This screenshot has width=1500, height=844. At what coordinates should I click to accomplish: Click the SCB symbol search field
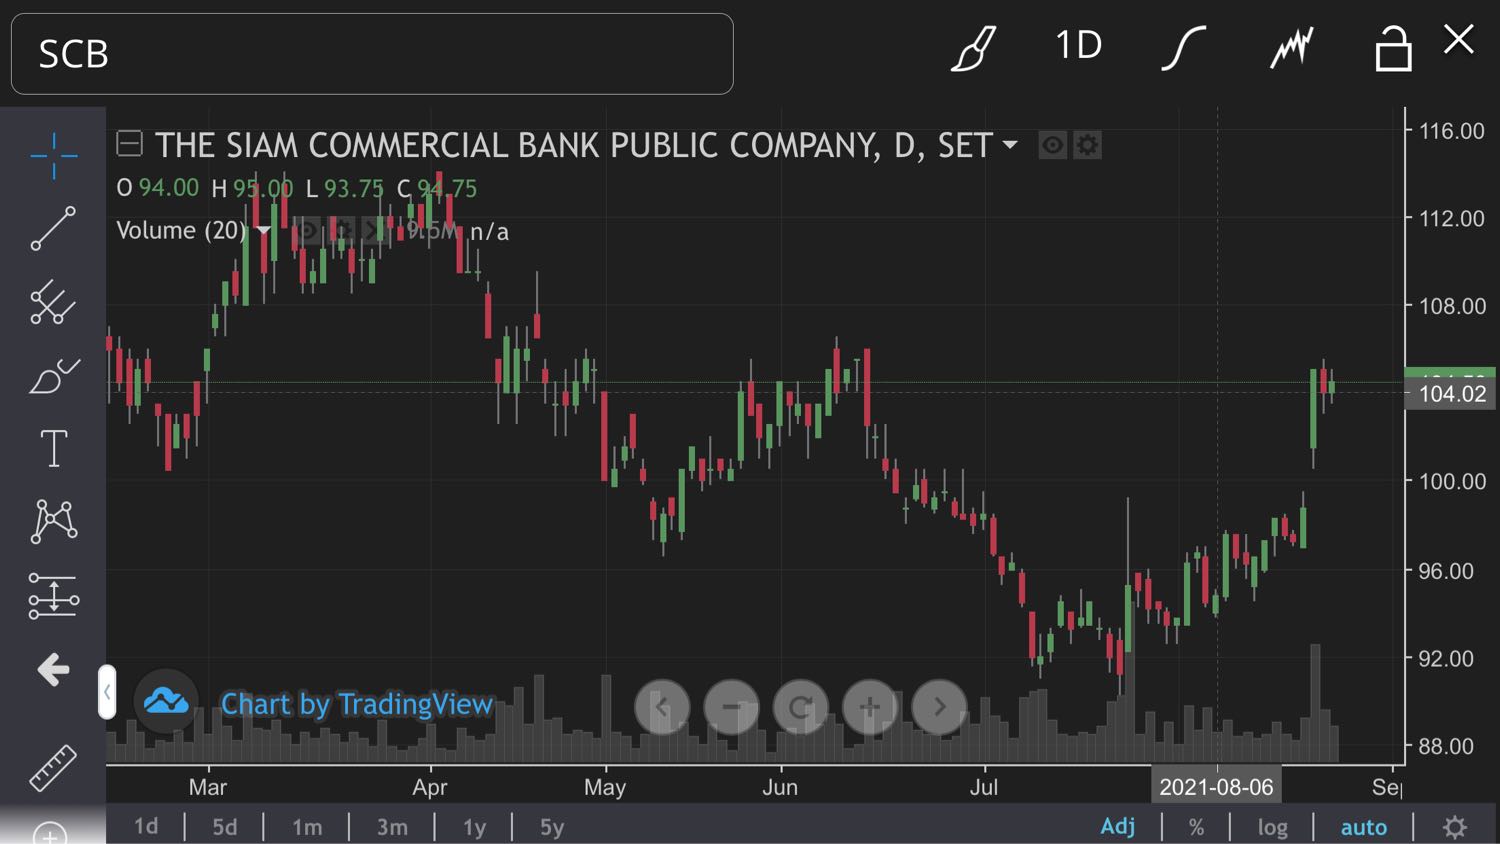(372, 54)
